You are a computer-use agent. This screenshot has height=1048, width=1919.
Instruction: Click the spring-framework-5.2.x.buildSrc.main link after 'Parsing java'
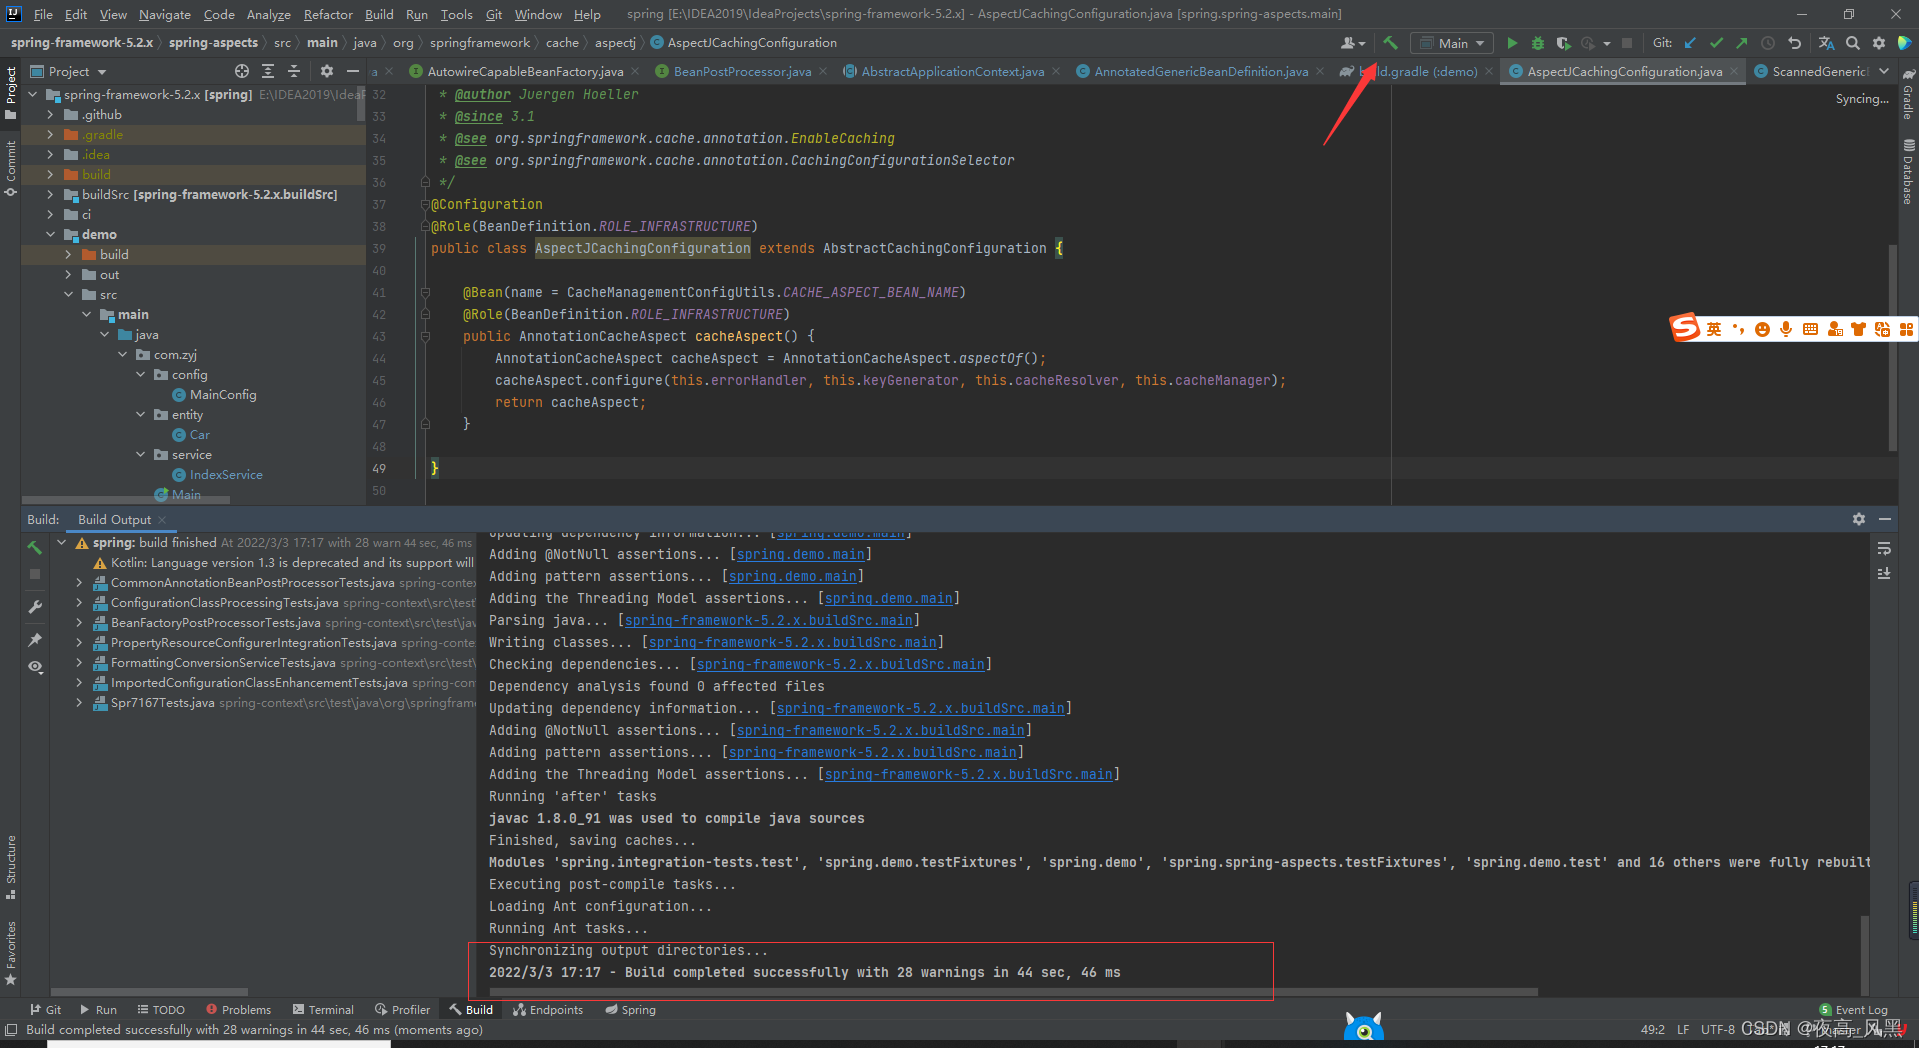(768, 620)
